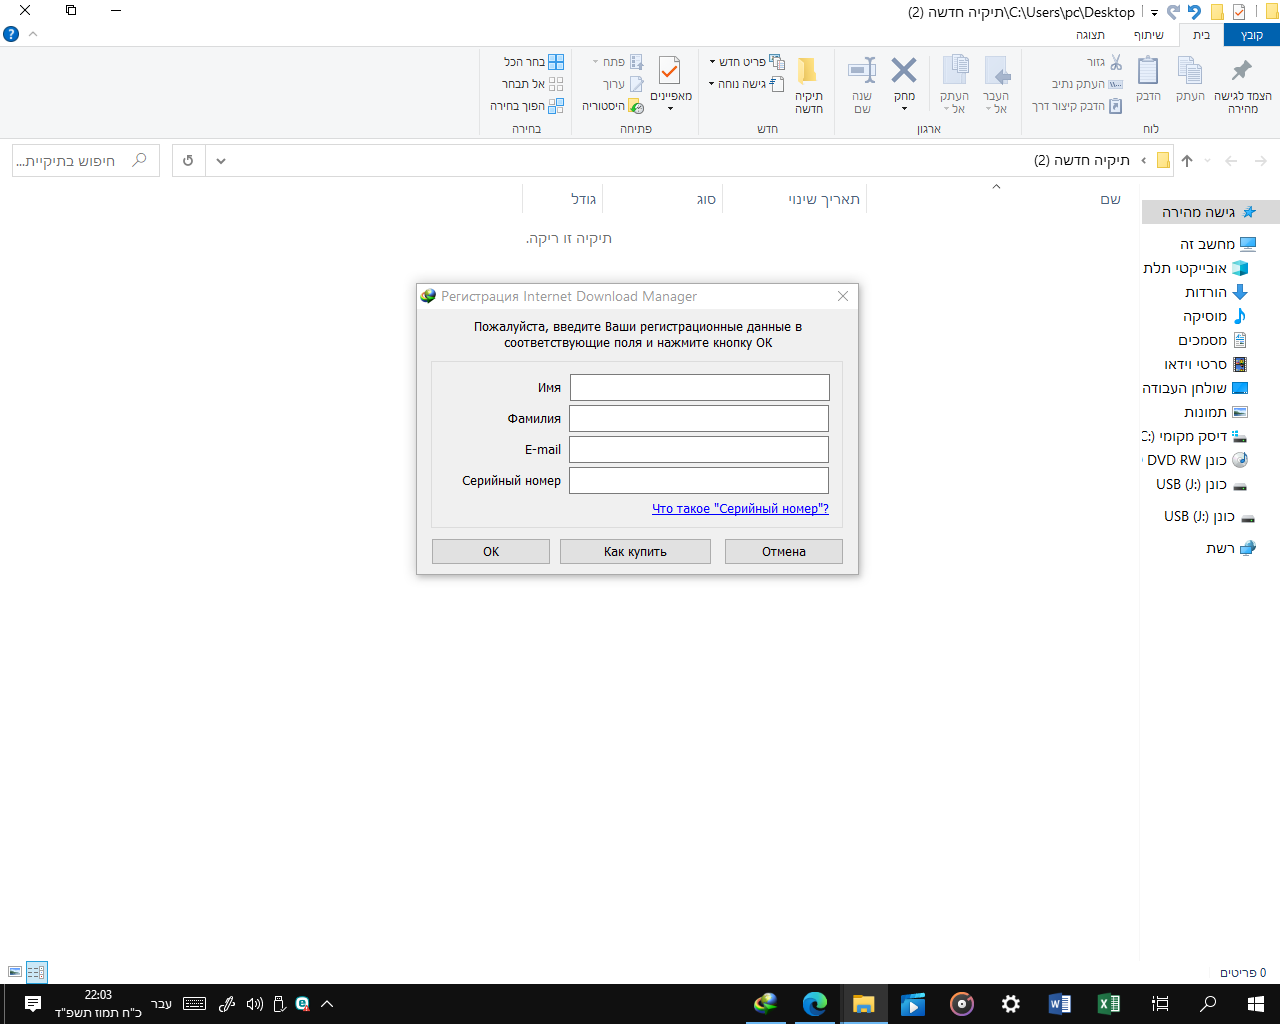The image size is (1280, 1024).
Task: Create a New folder (תיקיה חדשה)
Action: click(808, 85)
